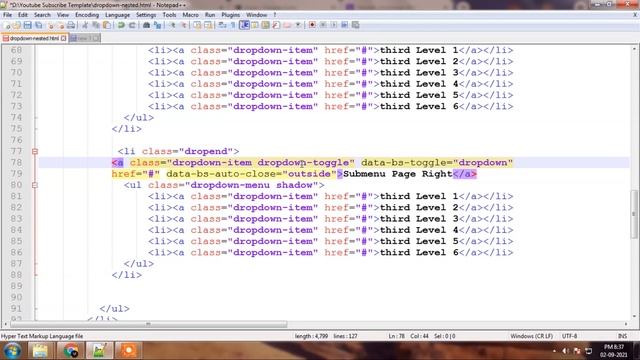The width and height of the screenshot is (640, 360).
Task: Click run macro multiple times icon
Action: tap(344, 25)
